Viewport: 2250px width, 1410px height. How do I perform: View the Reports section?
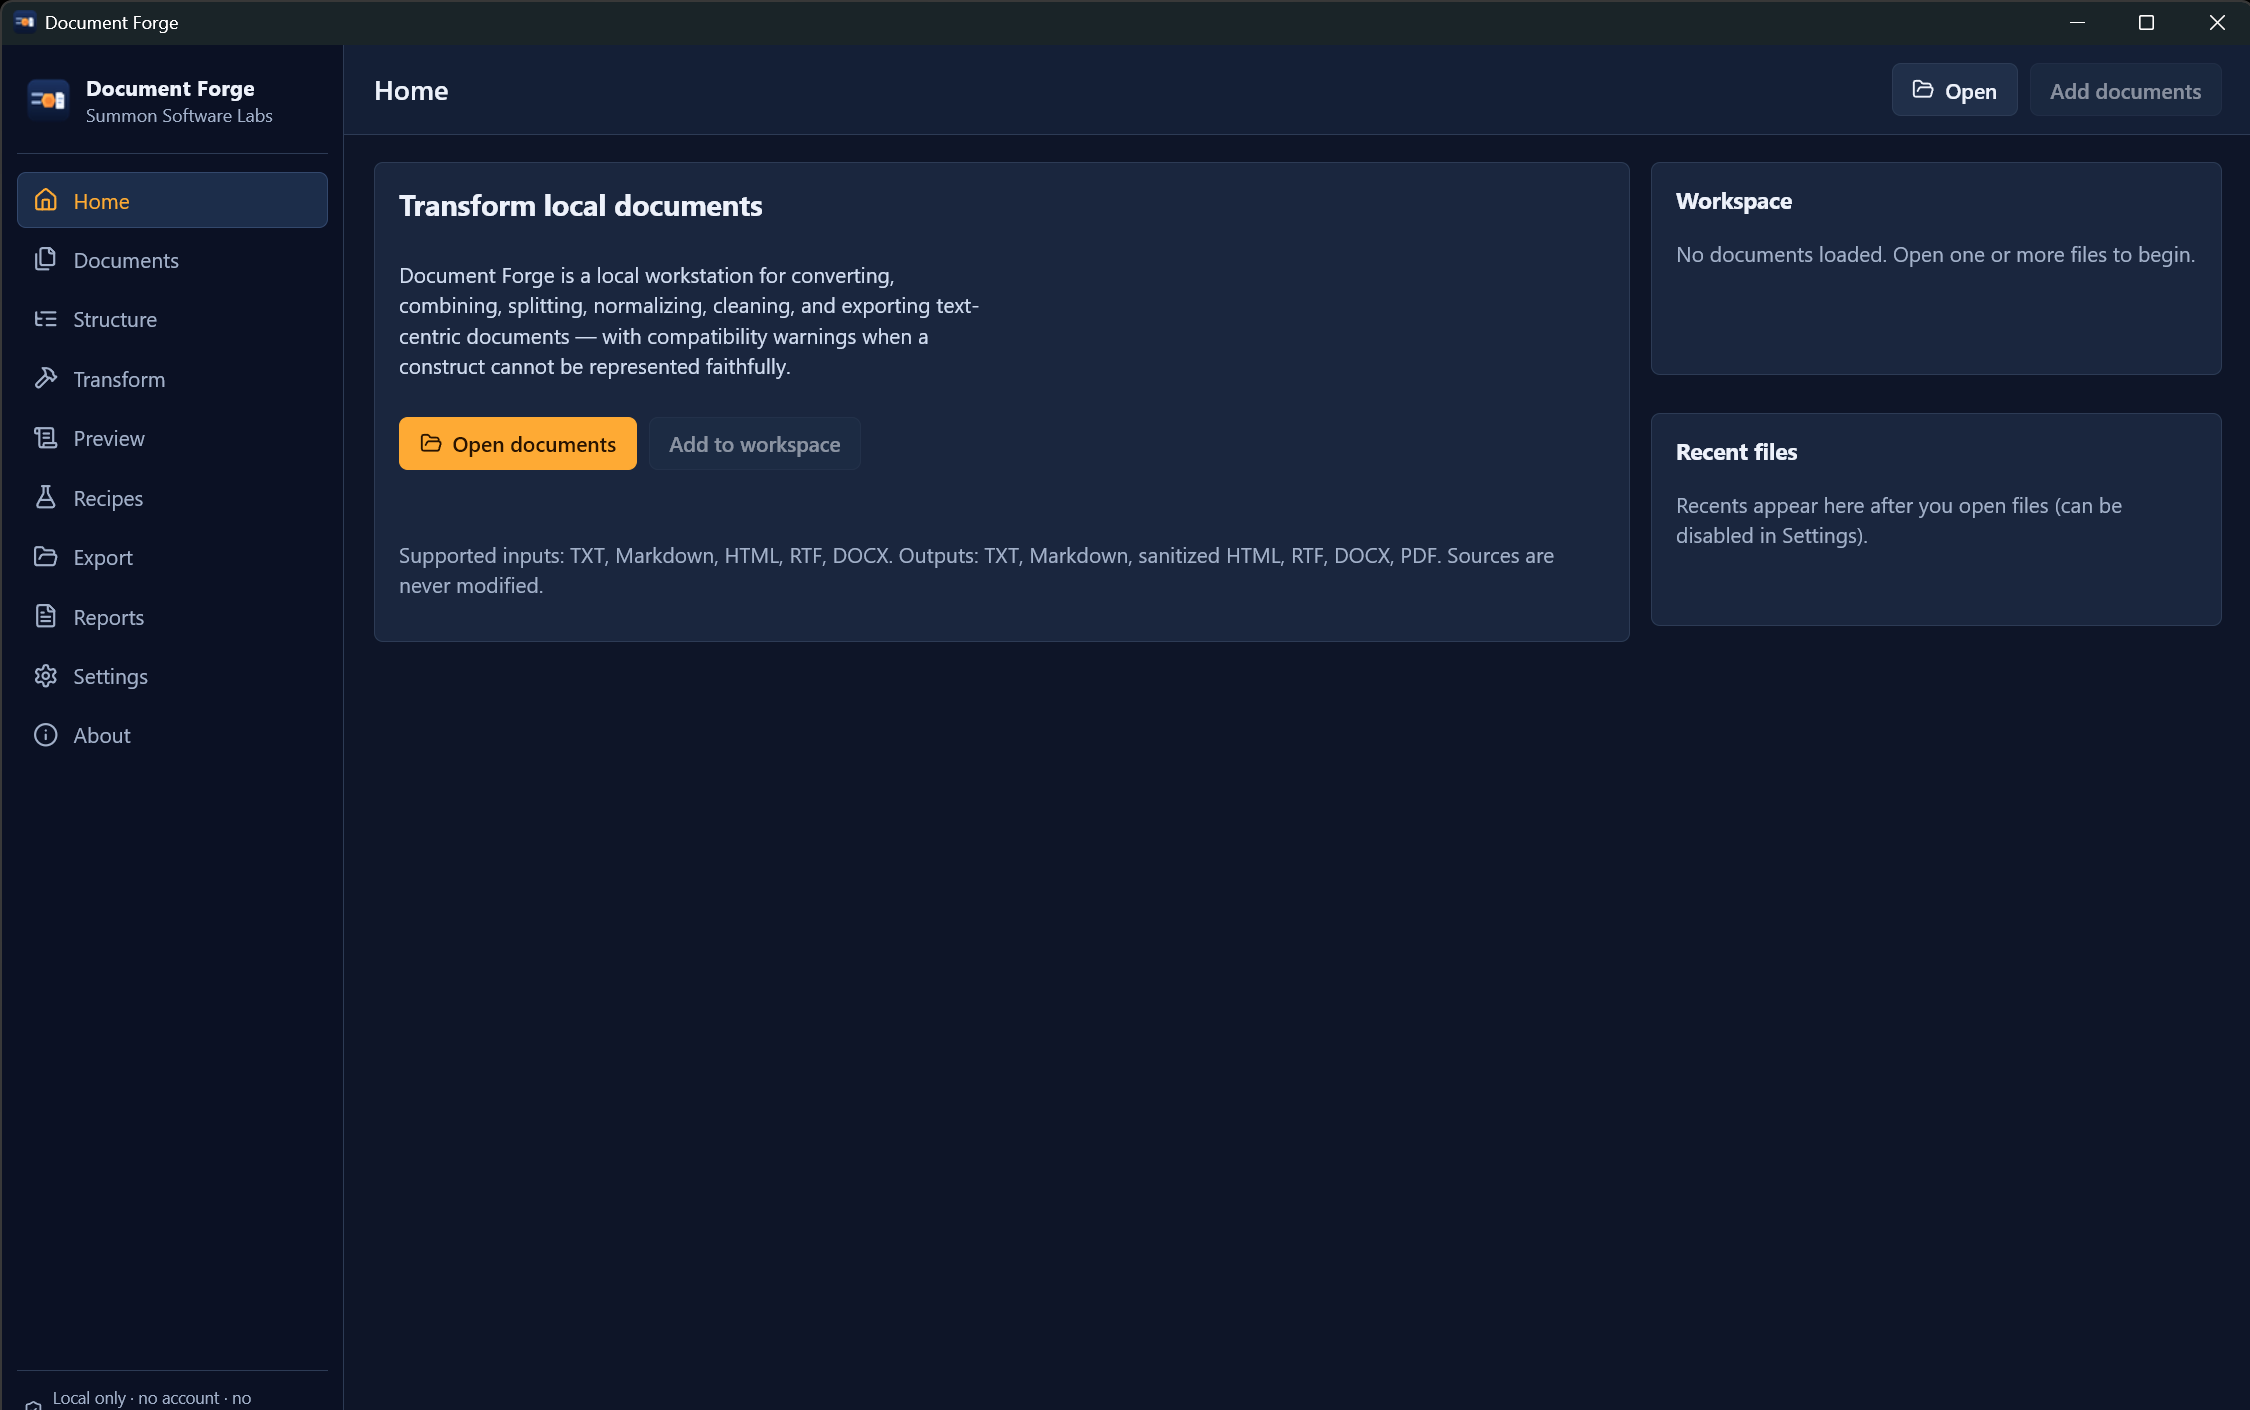172,616
